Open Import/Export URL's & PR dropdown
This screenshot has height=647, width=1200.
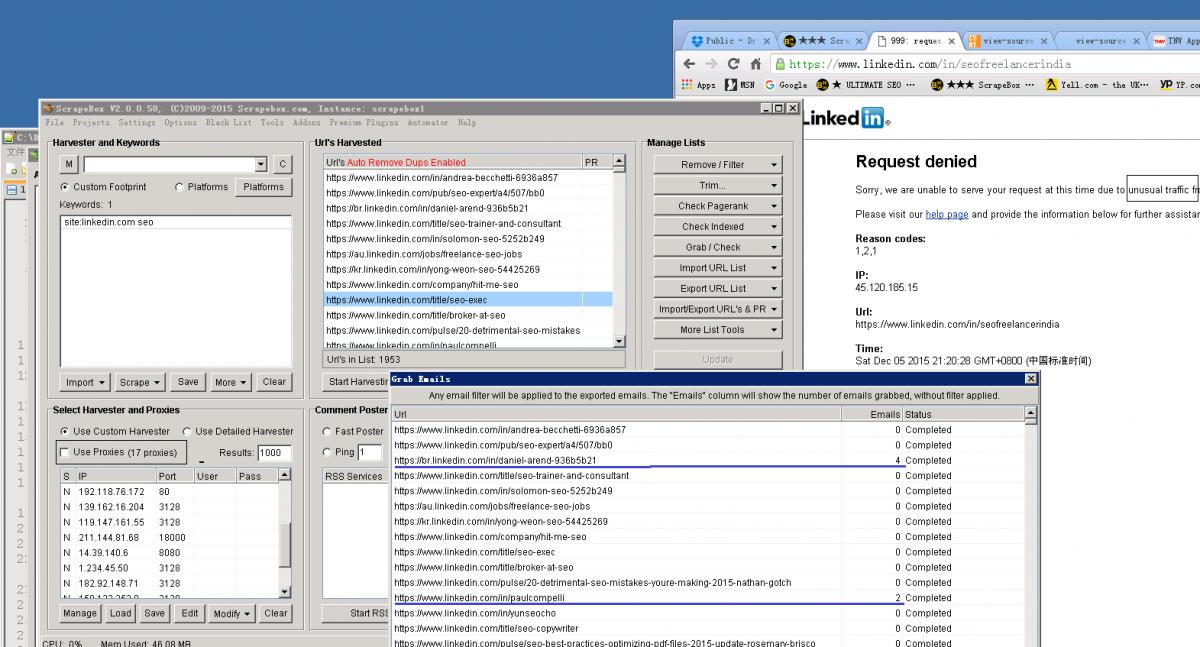[x=718, y=309]
